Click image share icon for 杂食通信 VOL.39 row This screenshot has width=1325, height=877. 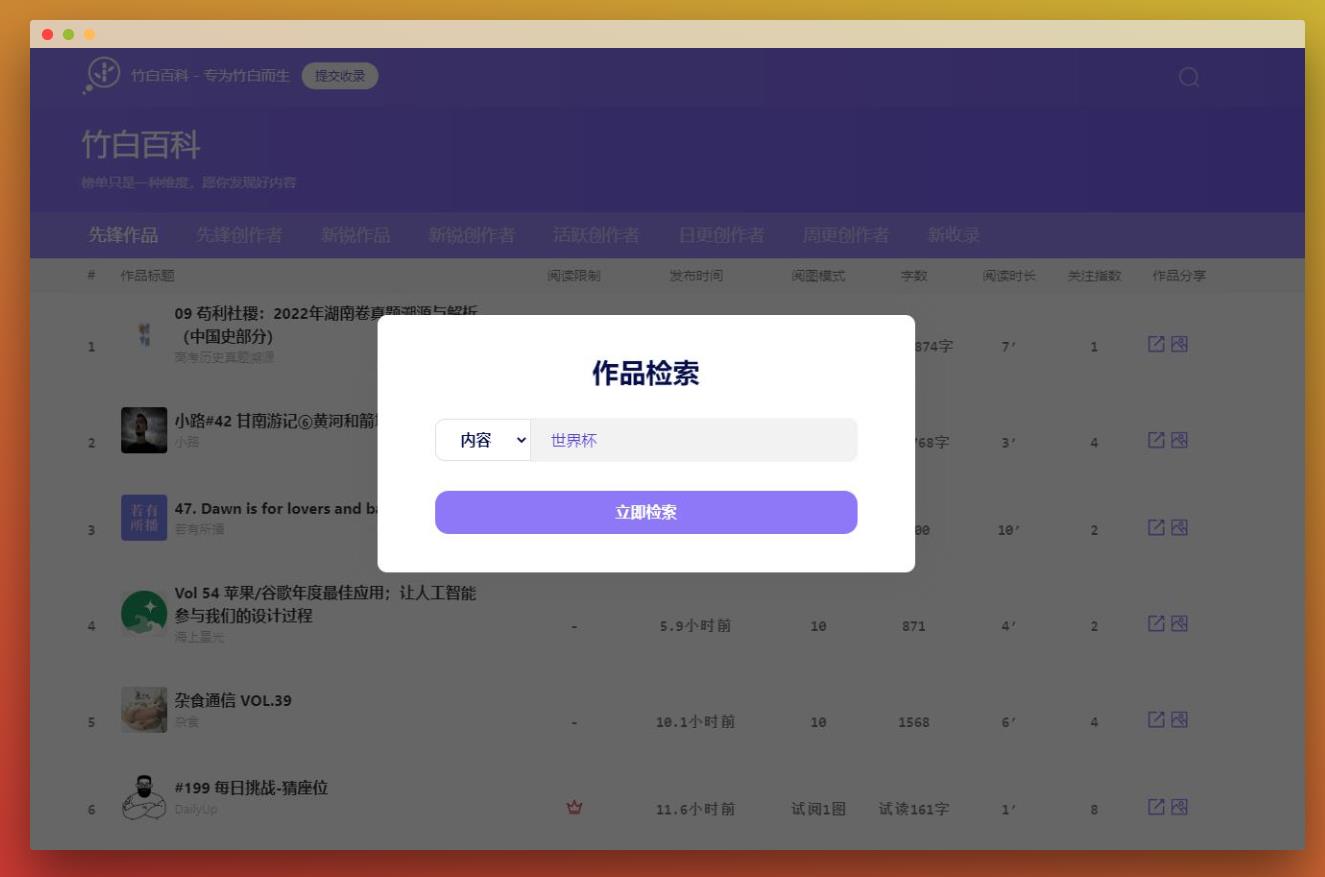1179,719
